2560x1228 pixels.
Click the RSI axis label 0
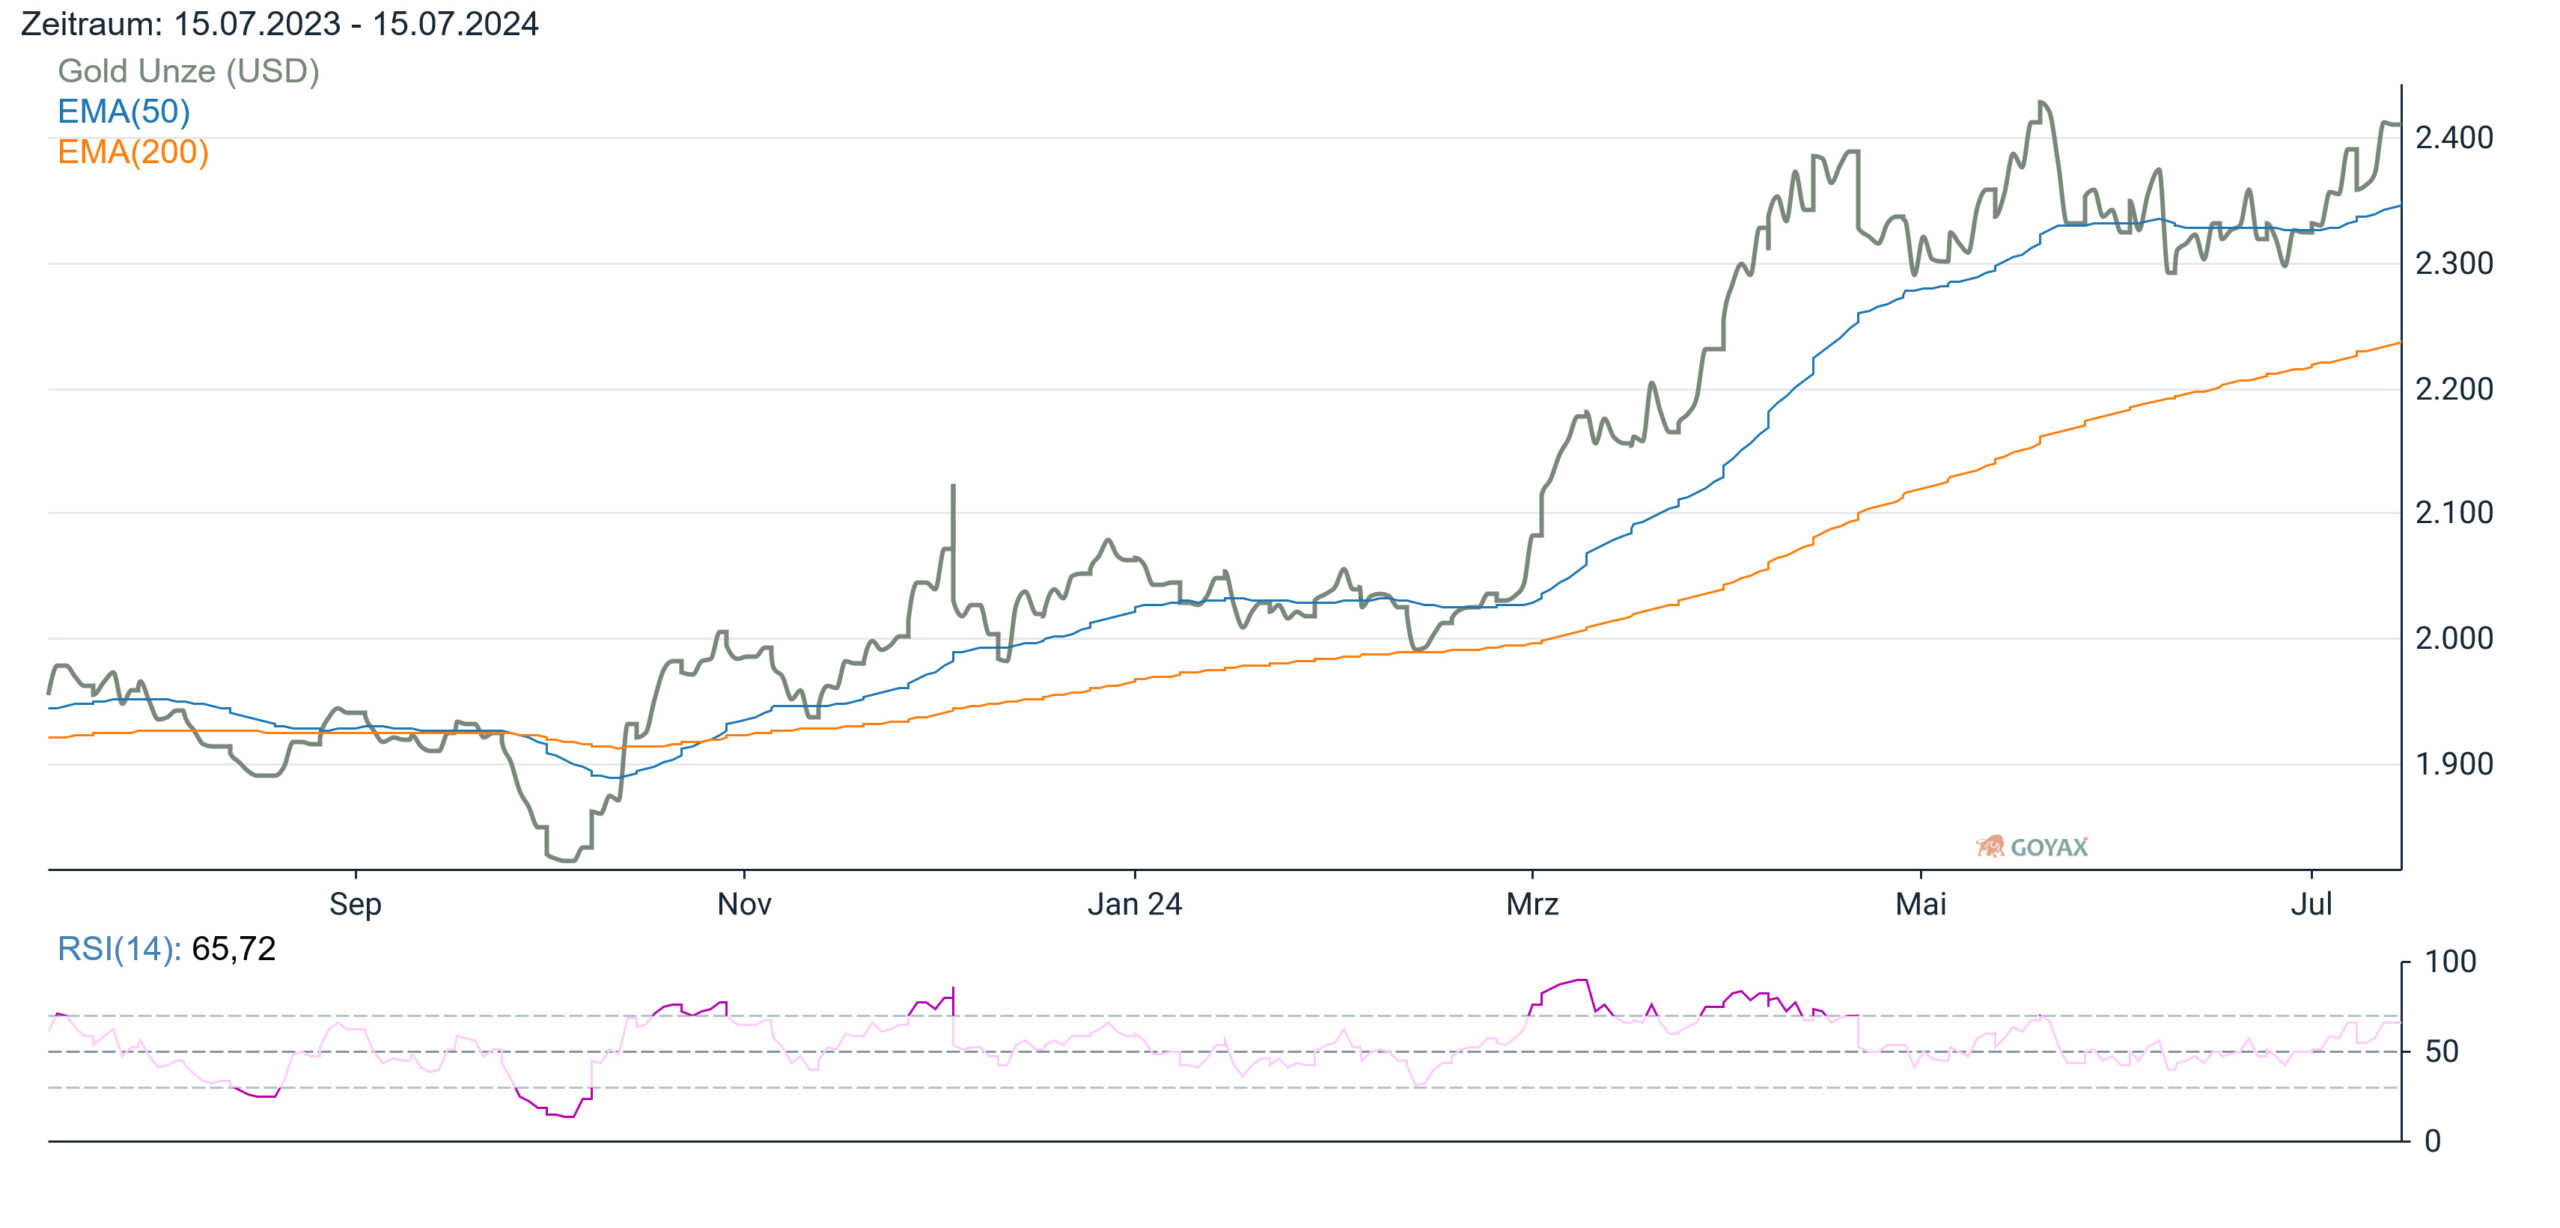tap(2432, 1140)
